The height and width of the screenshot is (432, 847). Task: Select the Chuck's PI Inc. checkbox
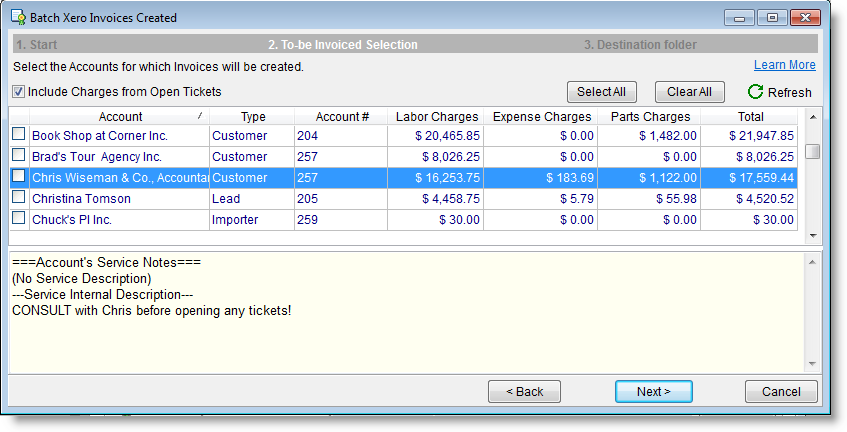(x=18, y=219)
